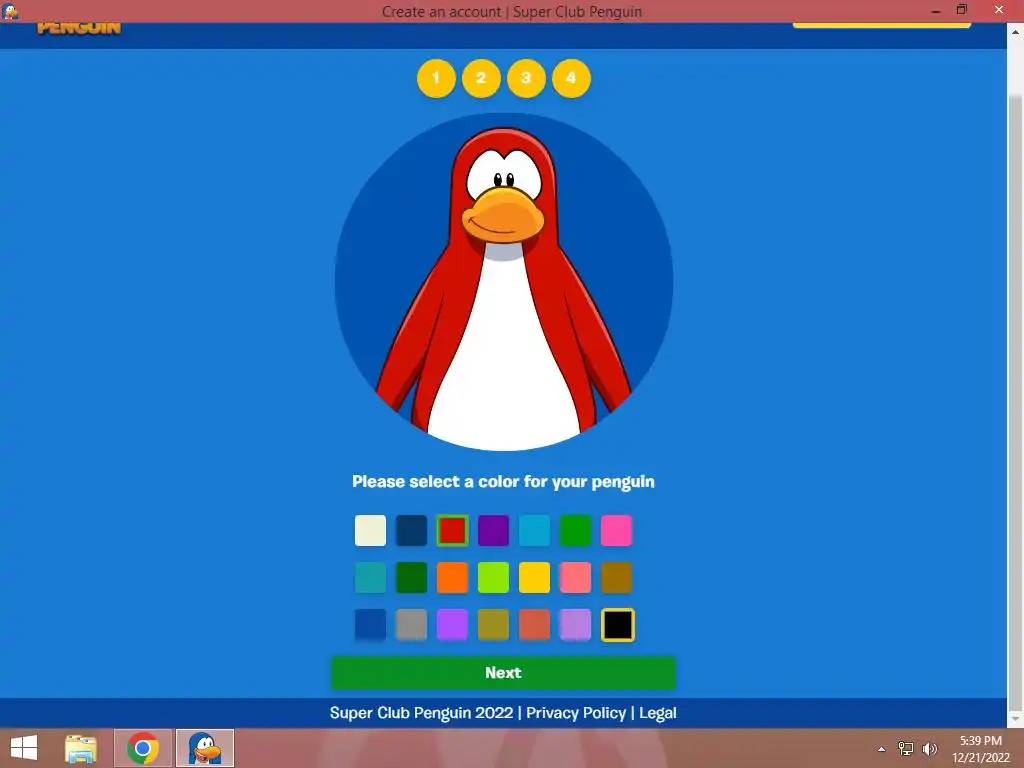
Task: Choose the navy blue penguin color
Action: point(411,530)
